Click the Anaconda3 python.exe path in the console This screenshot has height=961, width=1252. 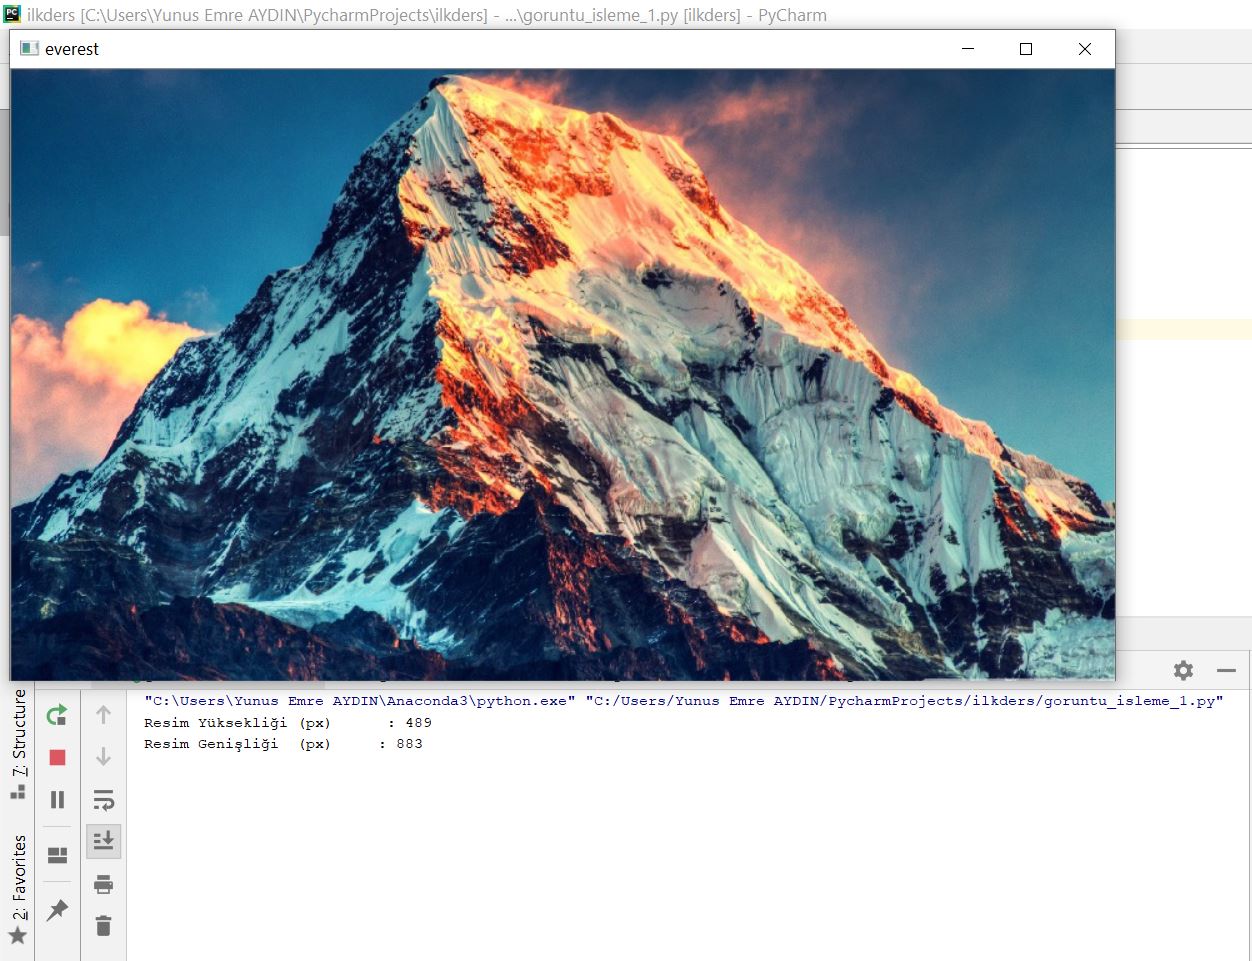360,701
